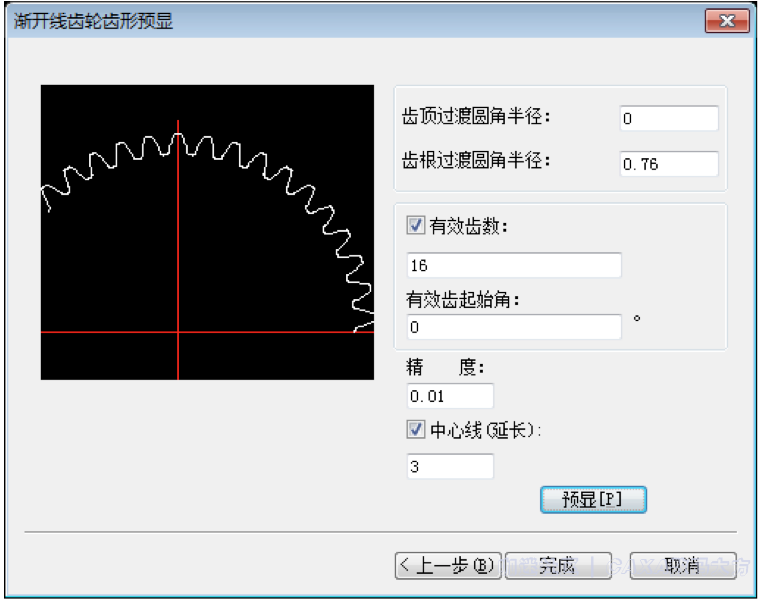Focus the 有效齿起始角 input field

click(x=514, y=327)
